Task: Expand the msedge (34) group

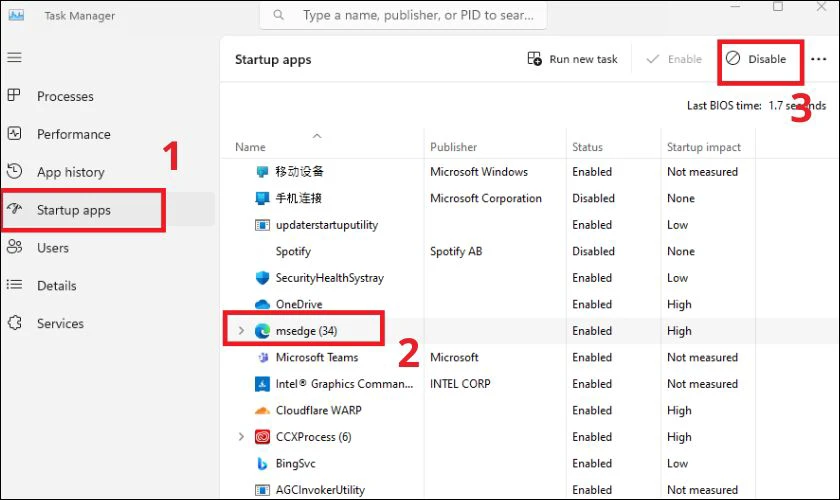Action: pos(241,331)
